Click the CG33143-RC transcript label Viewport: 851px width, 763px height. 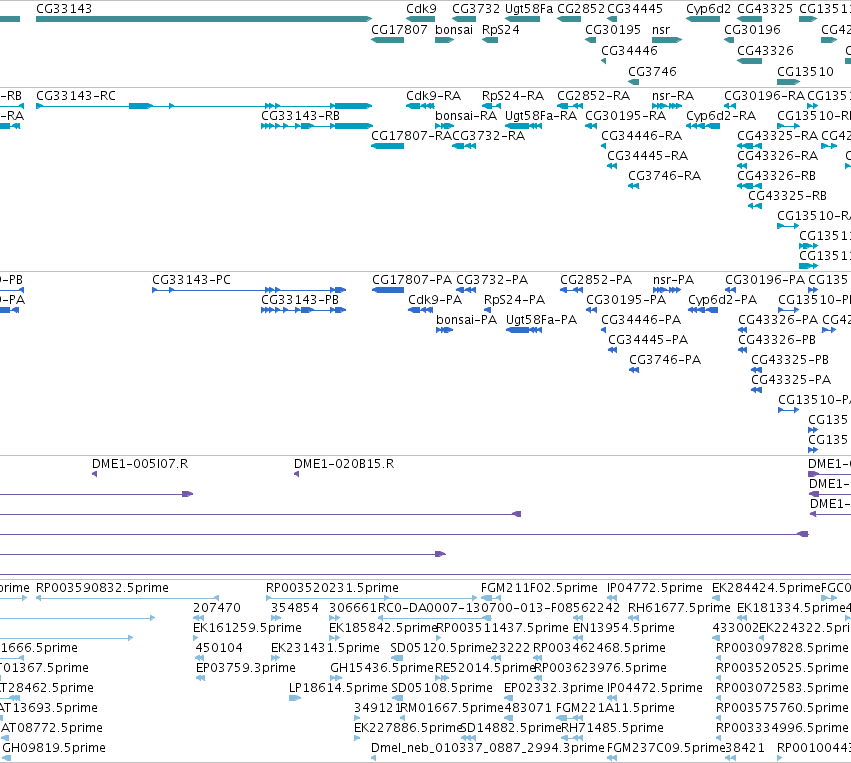(76, 96)
